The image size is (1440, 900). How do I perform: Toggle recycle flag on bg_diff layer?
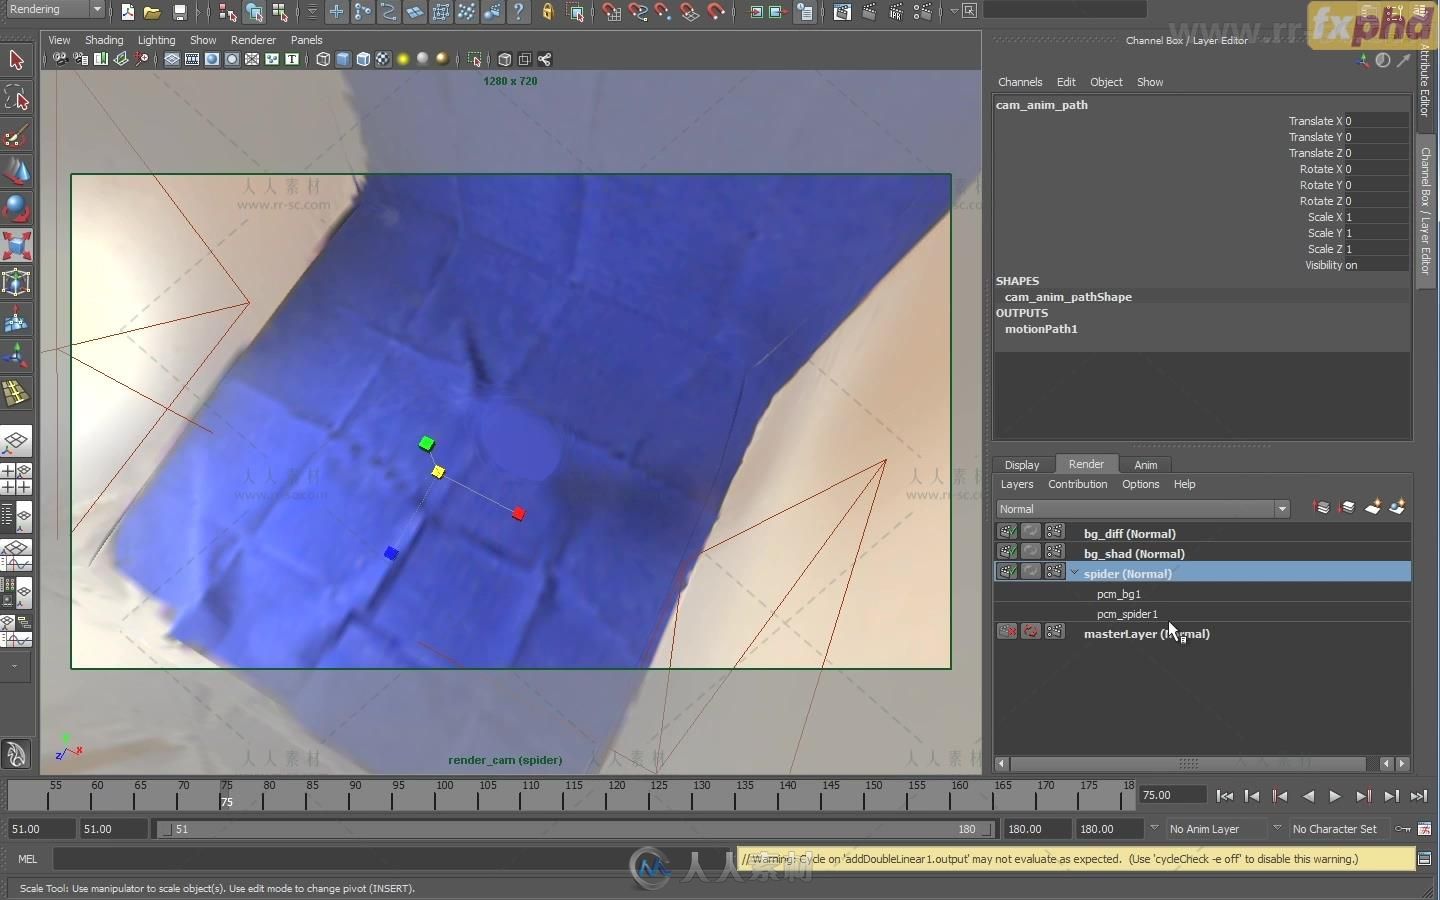[x=1031, y=532]
